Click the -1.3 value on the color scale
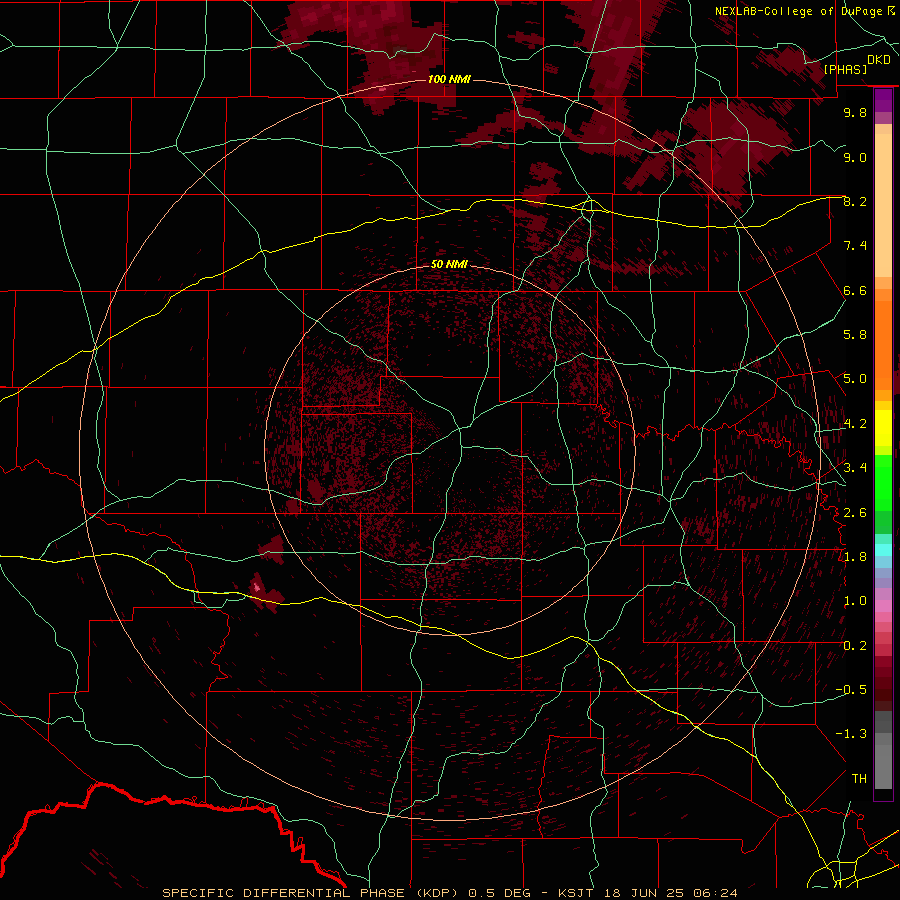Screen dimensions: 900x900 pos(851,734)
